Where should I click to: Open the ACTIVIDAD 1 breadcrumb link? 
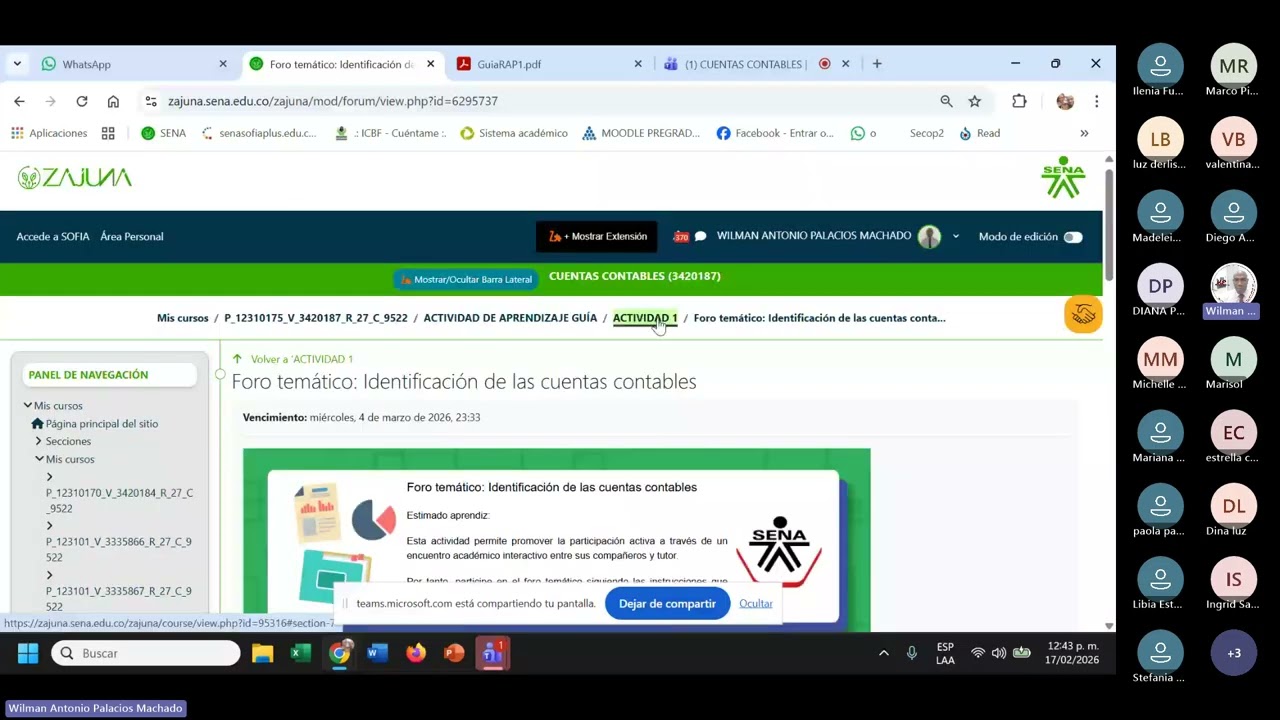pos(645,318)
